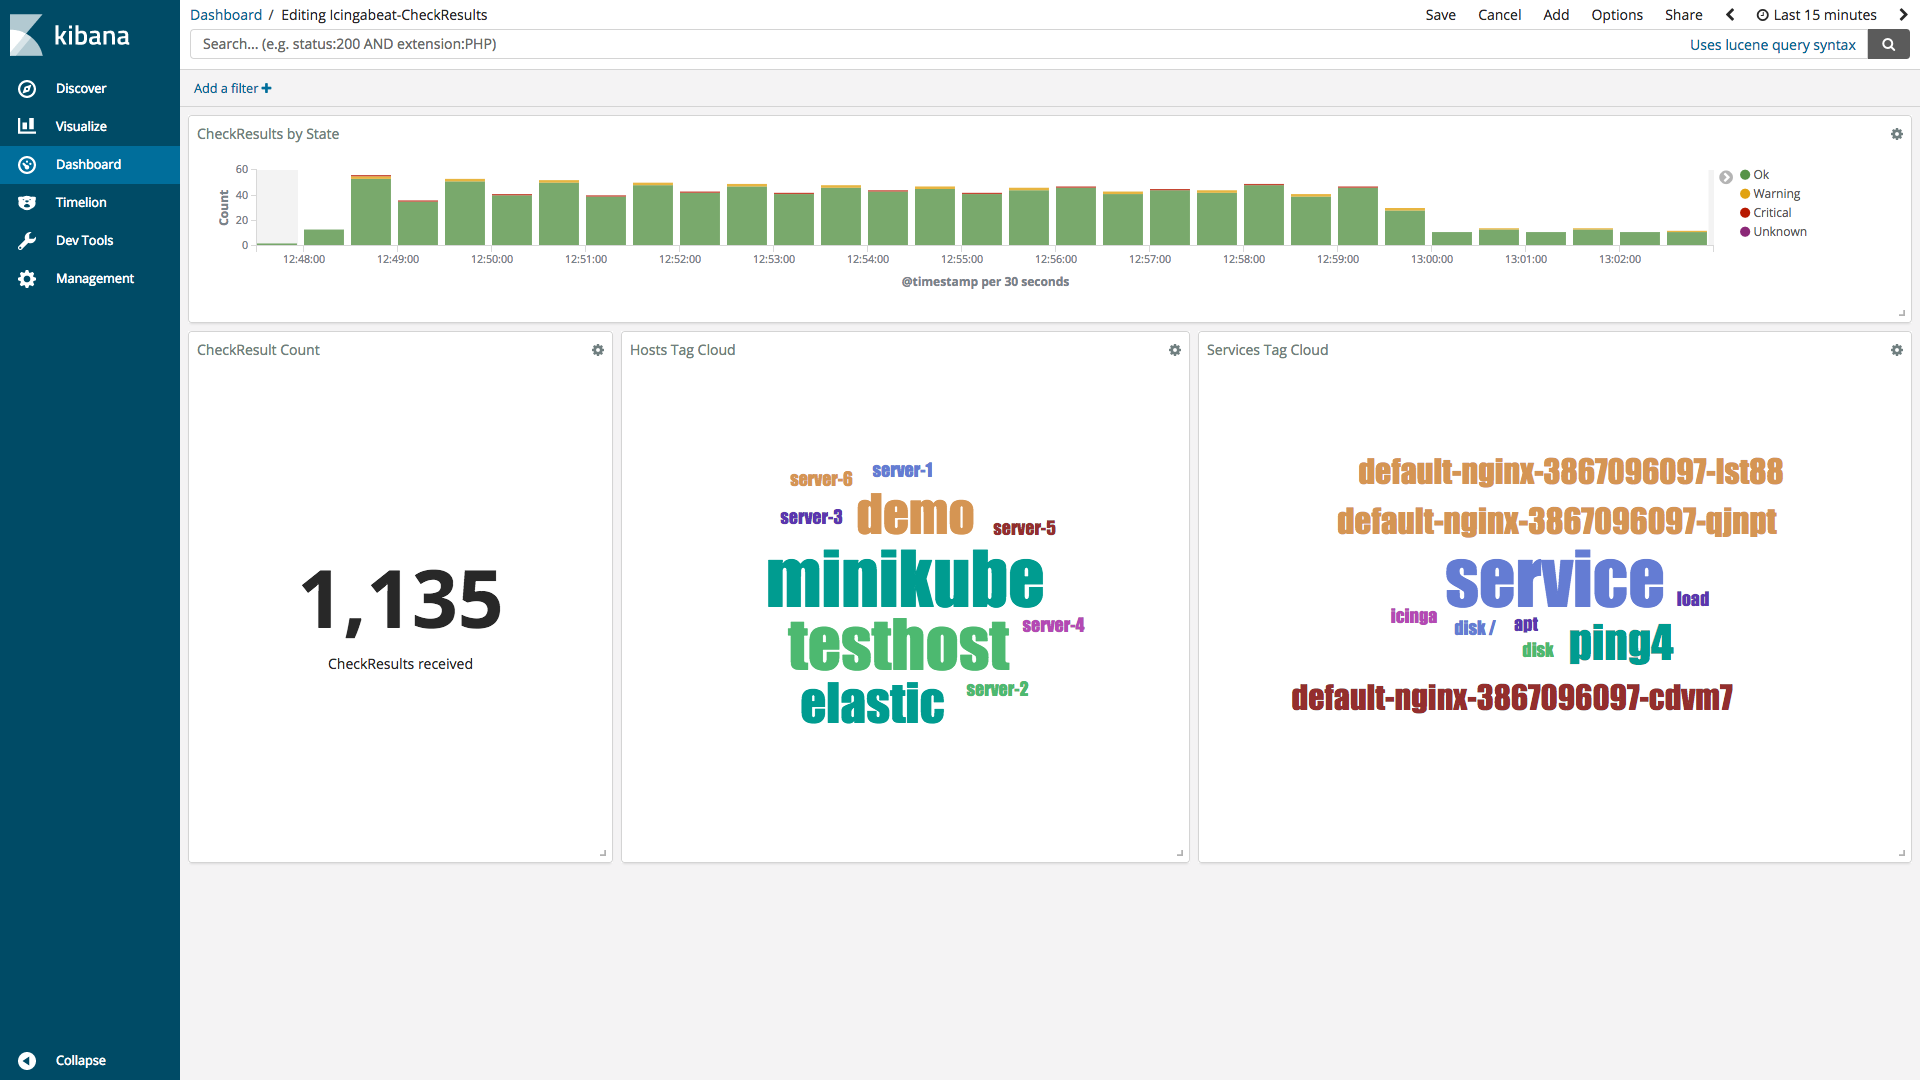Expand Options menu in top toolbar

pos(1615,15)
